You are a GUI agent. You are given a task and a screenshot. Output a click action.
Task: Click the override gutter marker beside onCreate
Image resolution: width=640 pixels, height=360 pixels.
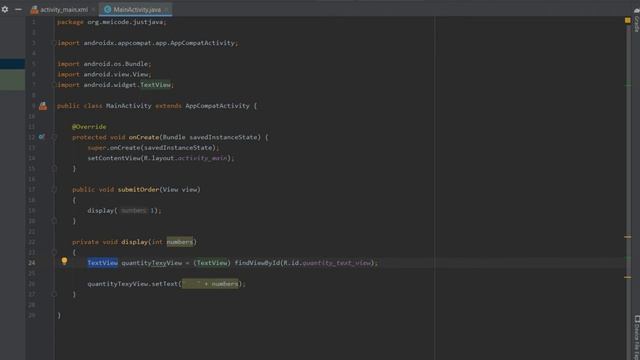(42, 137)
